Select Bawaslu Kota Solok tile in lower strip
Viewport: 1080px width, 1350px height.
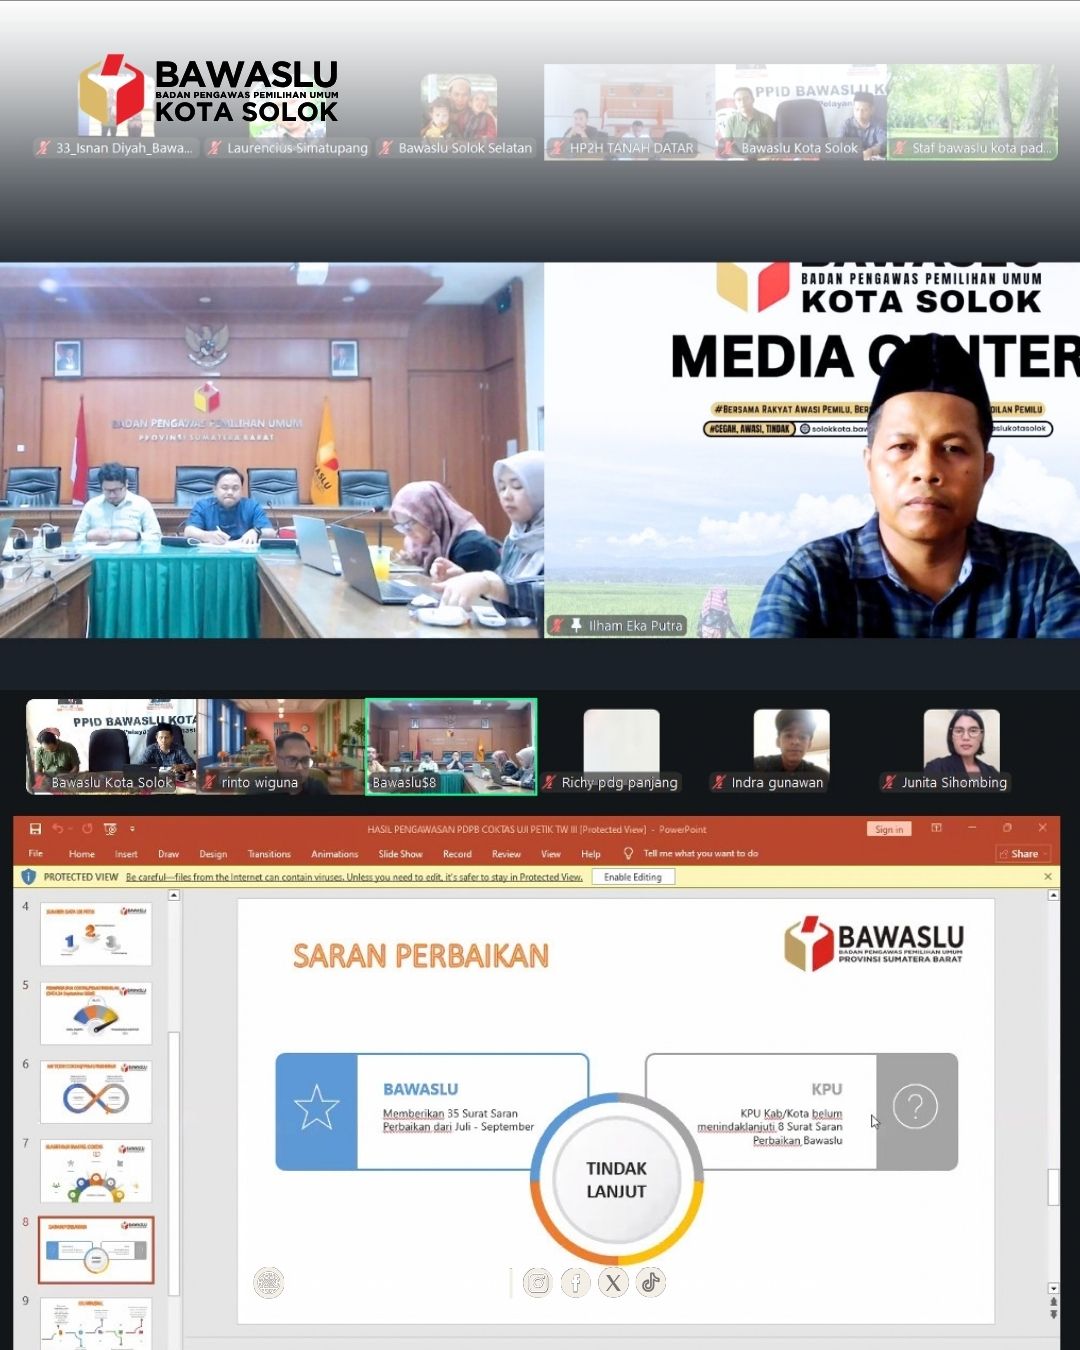pos(111,746)
